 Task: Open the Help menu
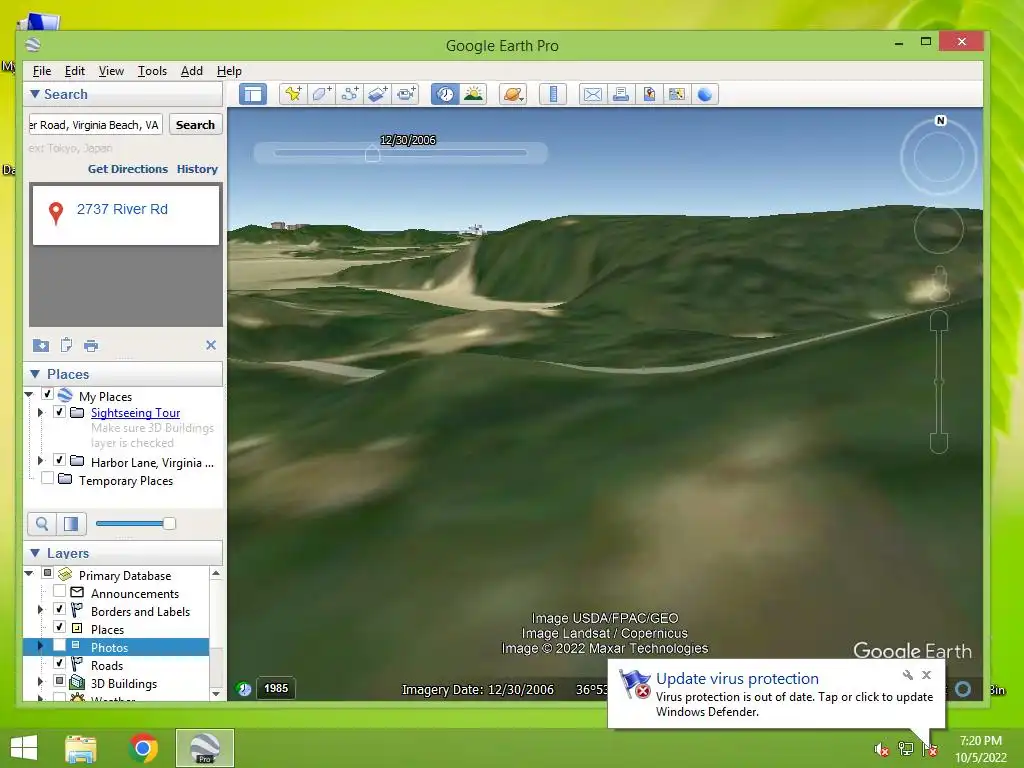229,71
